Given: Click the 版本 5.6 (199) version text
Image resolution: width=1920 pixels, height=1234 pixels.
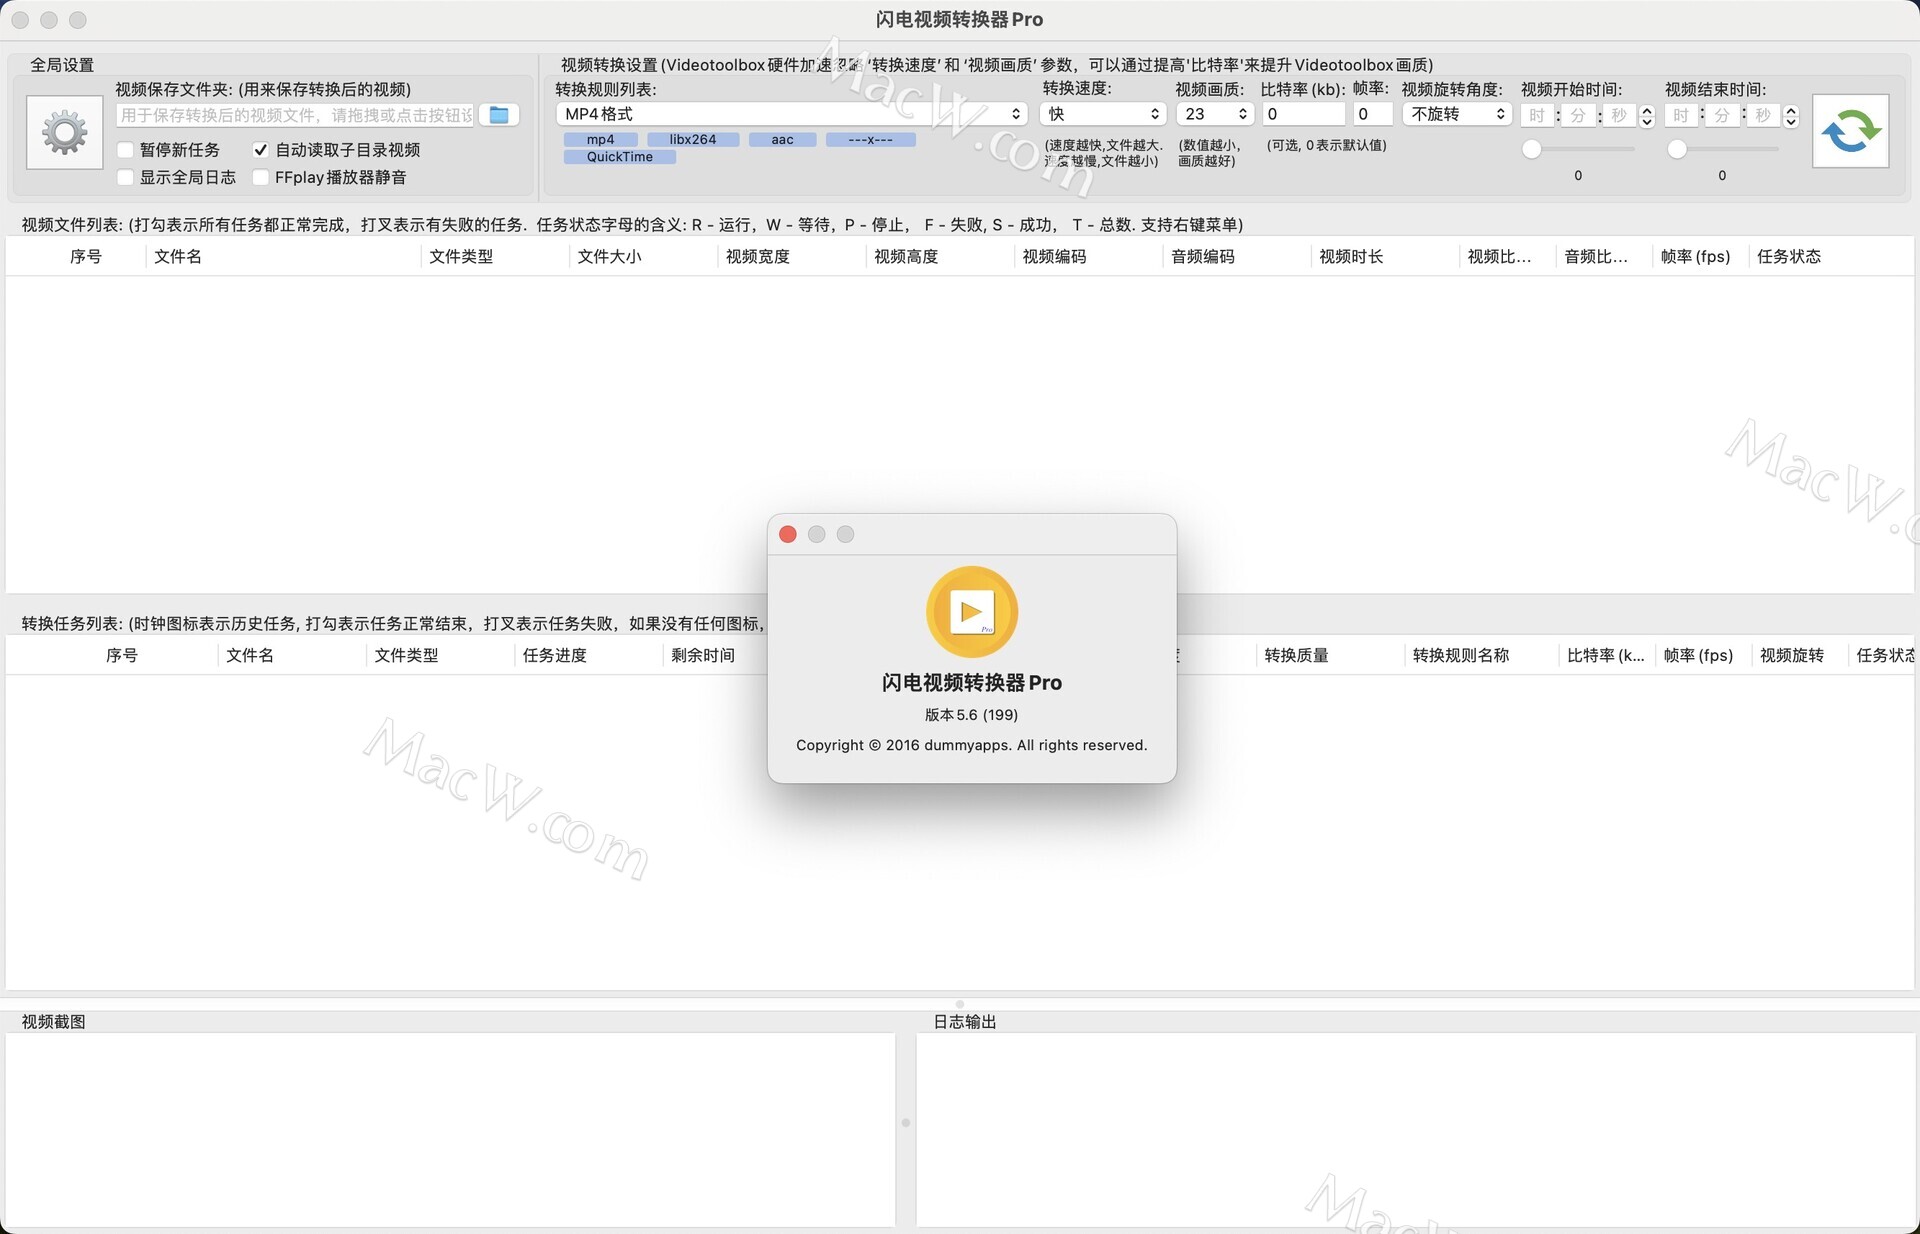Looking at the screenshot, I should click(x=971, y=715).
